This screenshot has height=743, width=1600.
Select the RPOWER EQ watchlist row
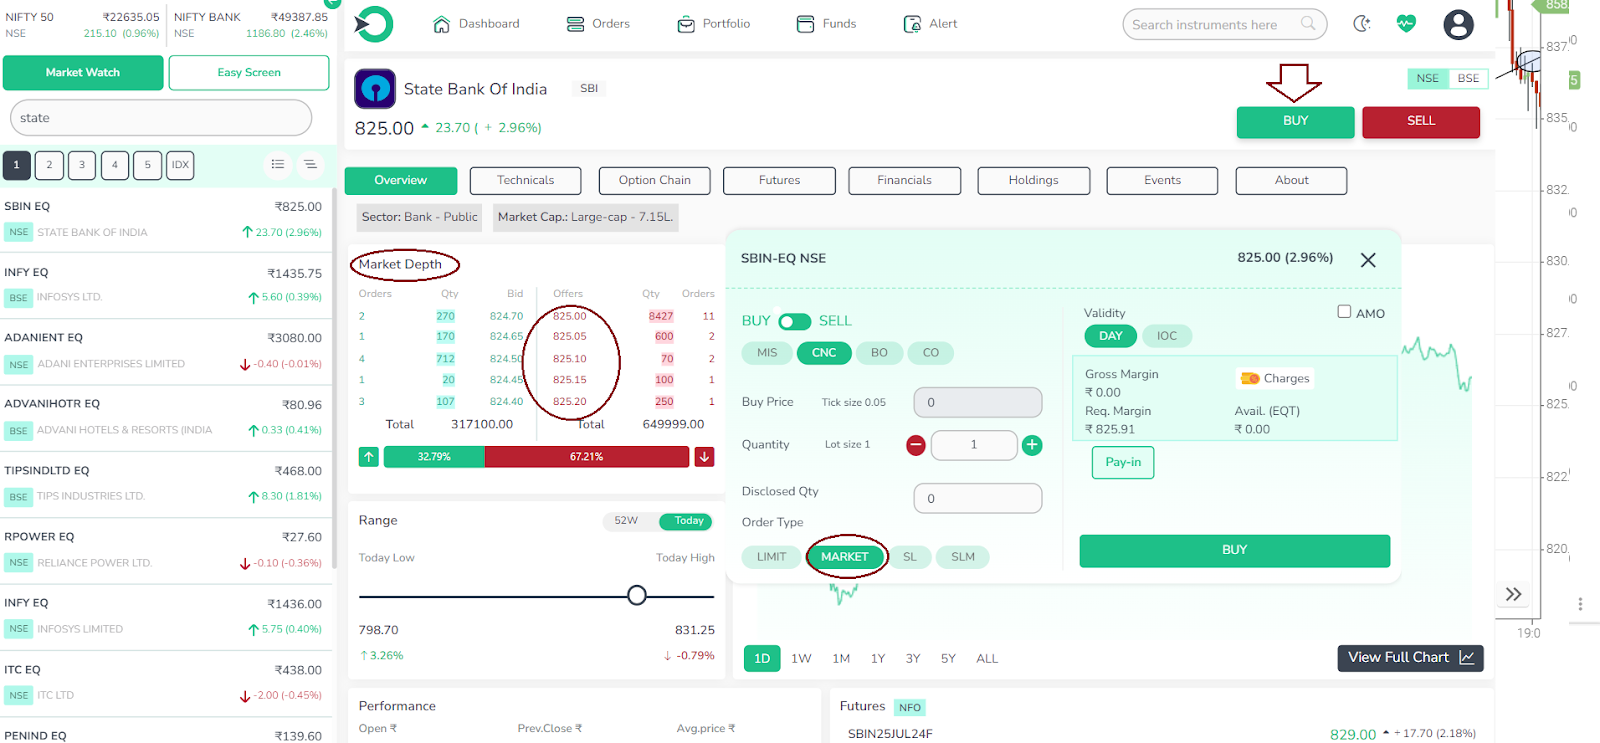164,550
